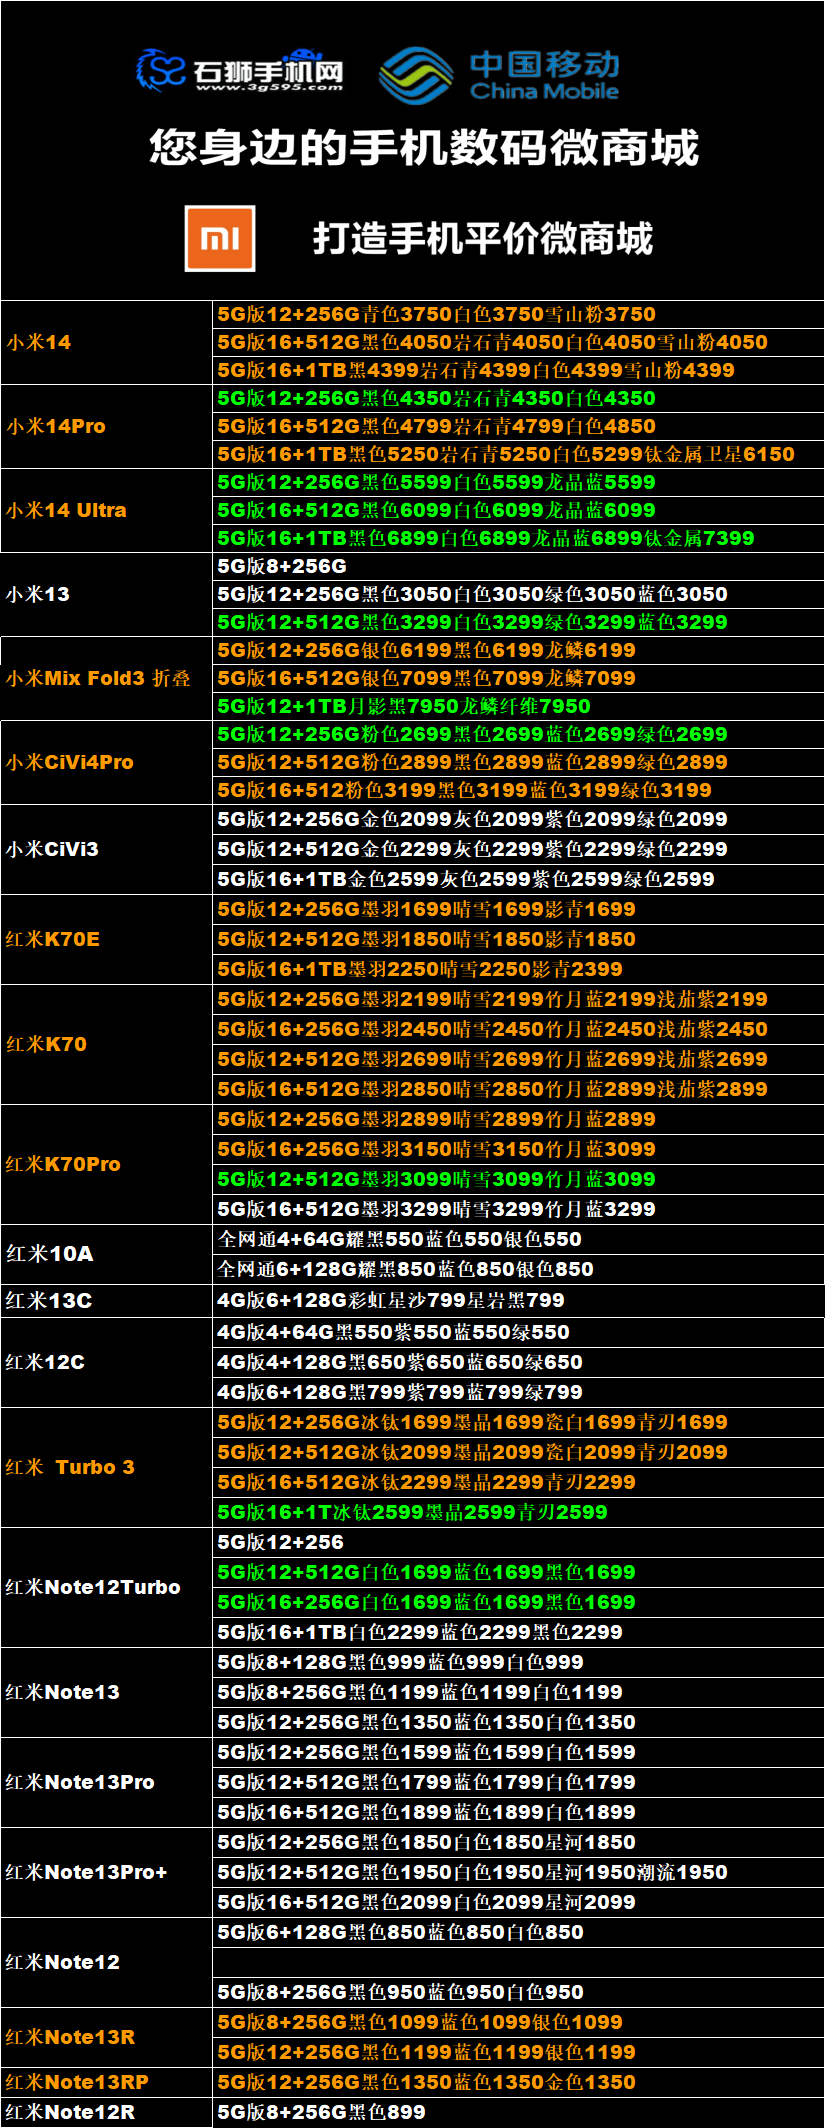Select the 小米14Pro model cell

pos(56,426)
